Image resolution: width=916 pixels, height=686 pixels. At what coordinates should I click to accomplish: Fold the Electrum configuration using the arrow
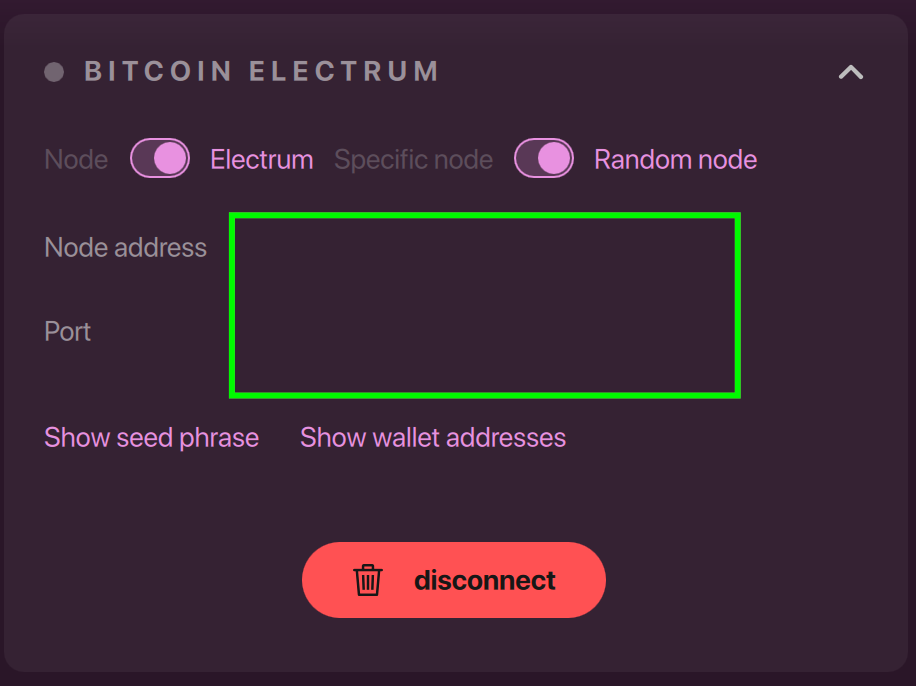pyautogui.click(x=850, y=72)
